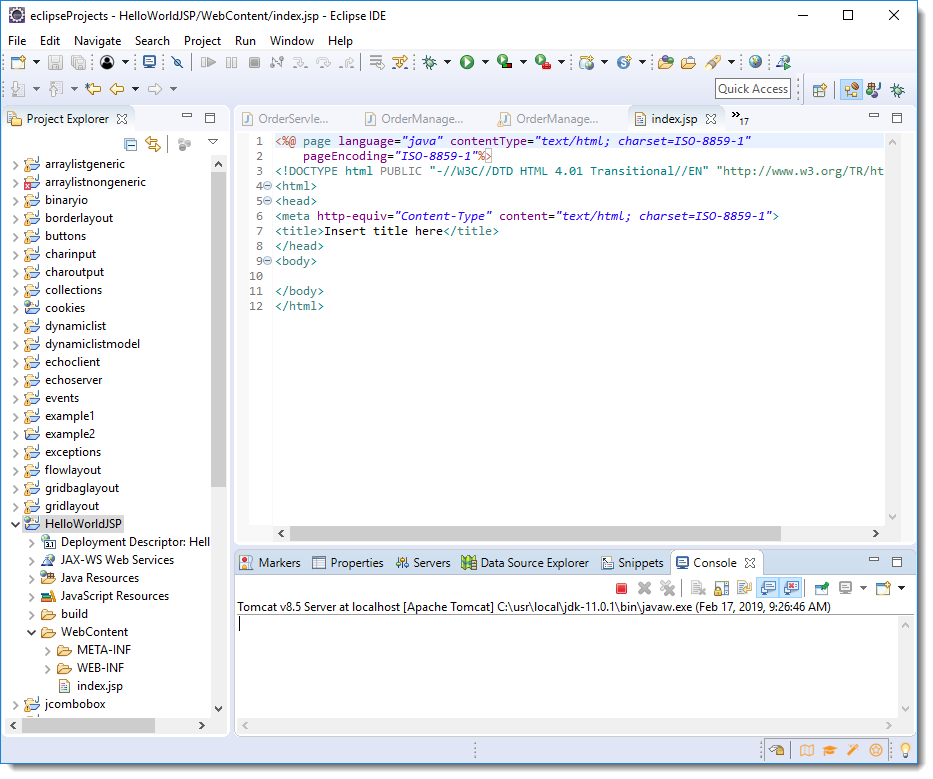The height and width of the screenshot is (779, 933).
Task: Switch to the Servers tab
Action: coord(423,564)
